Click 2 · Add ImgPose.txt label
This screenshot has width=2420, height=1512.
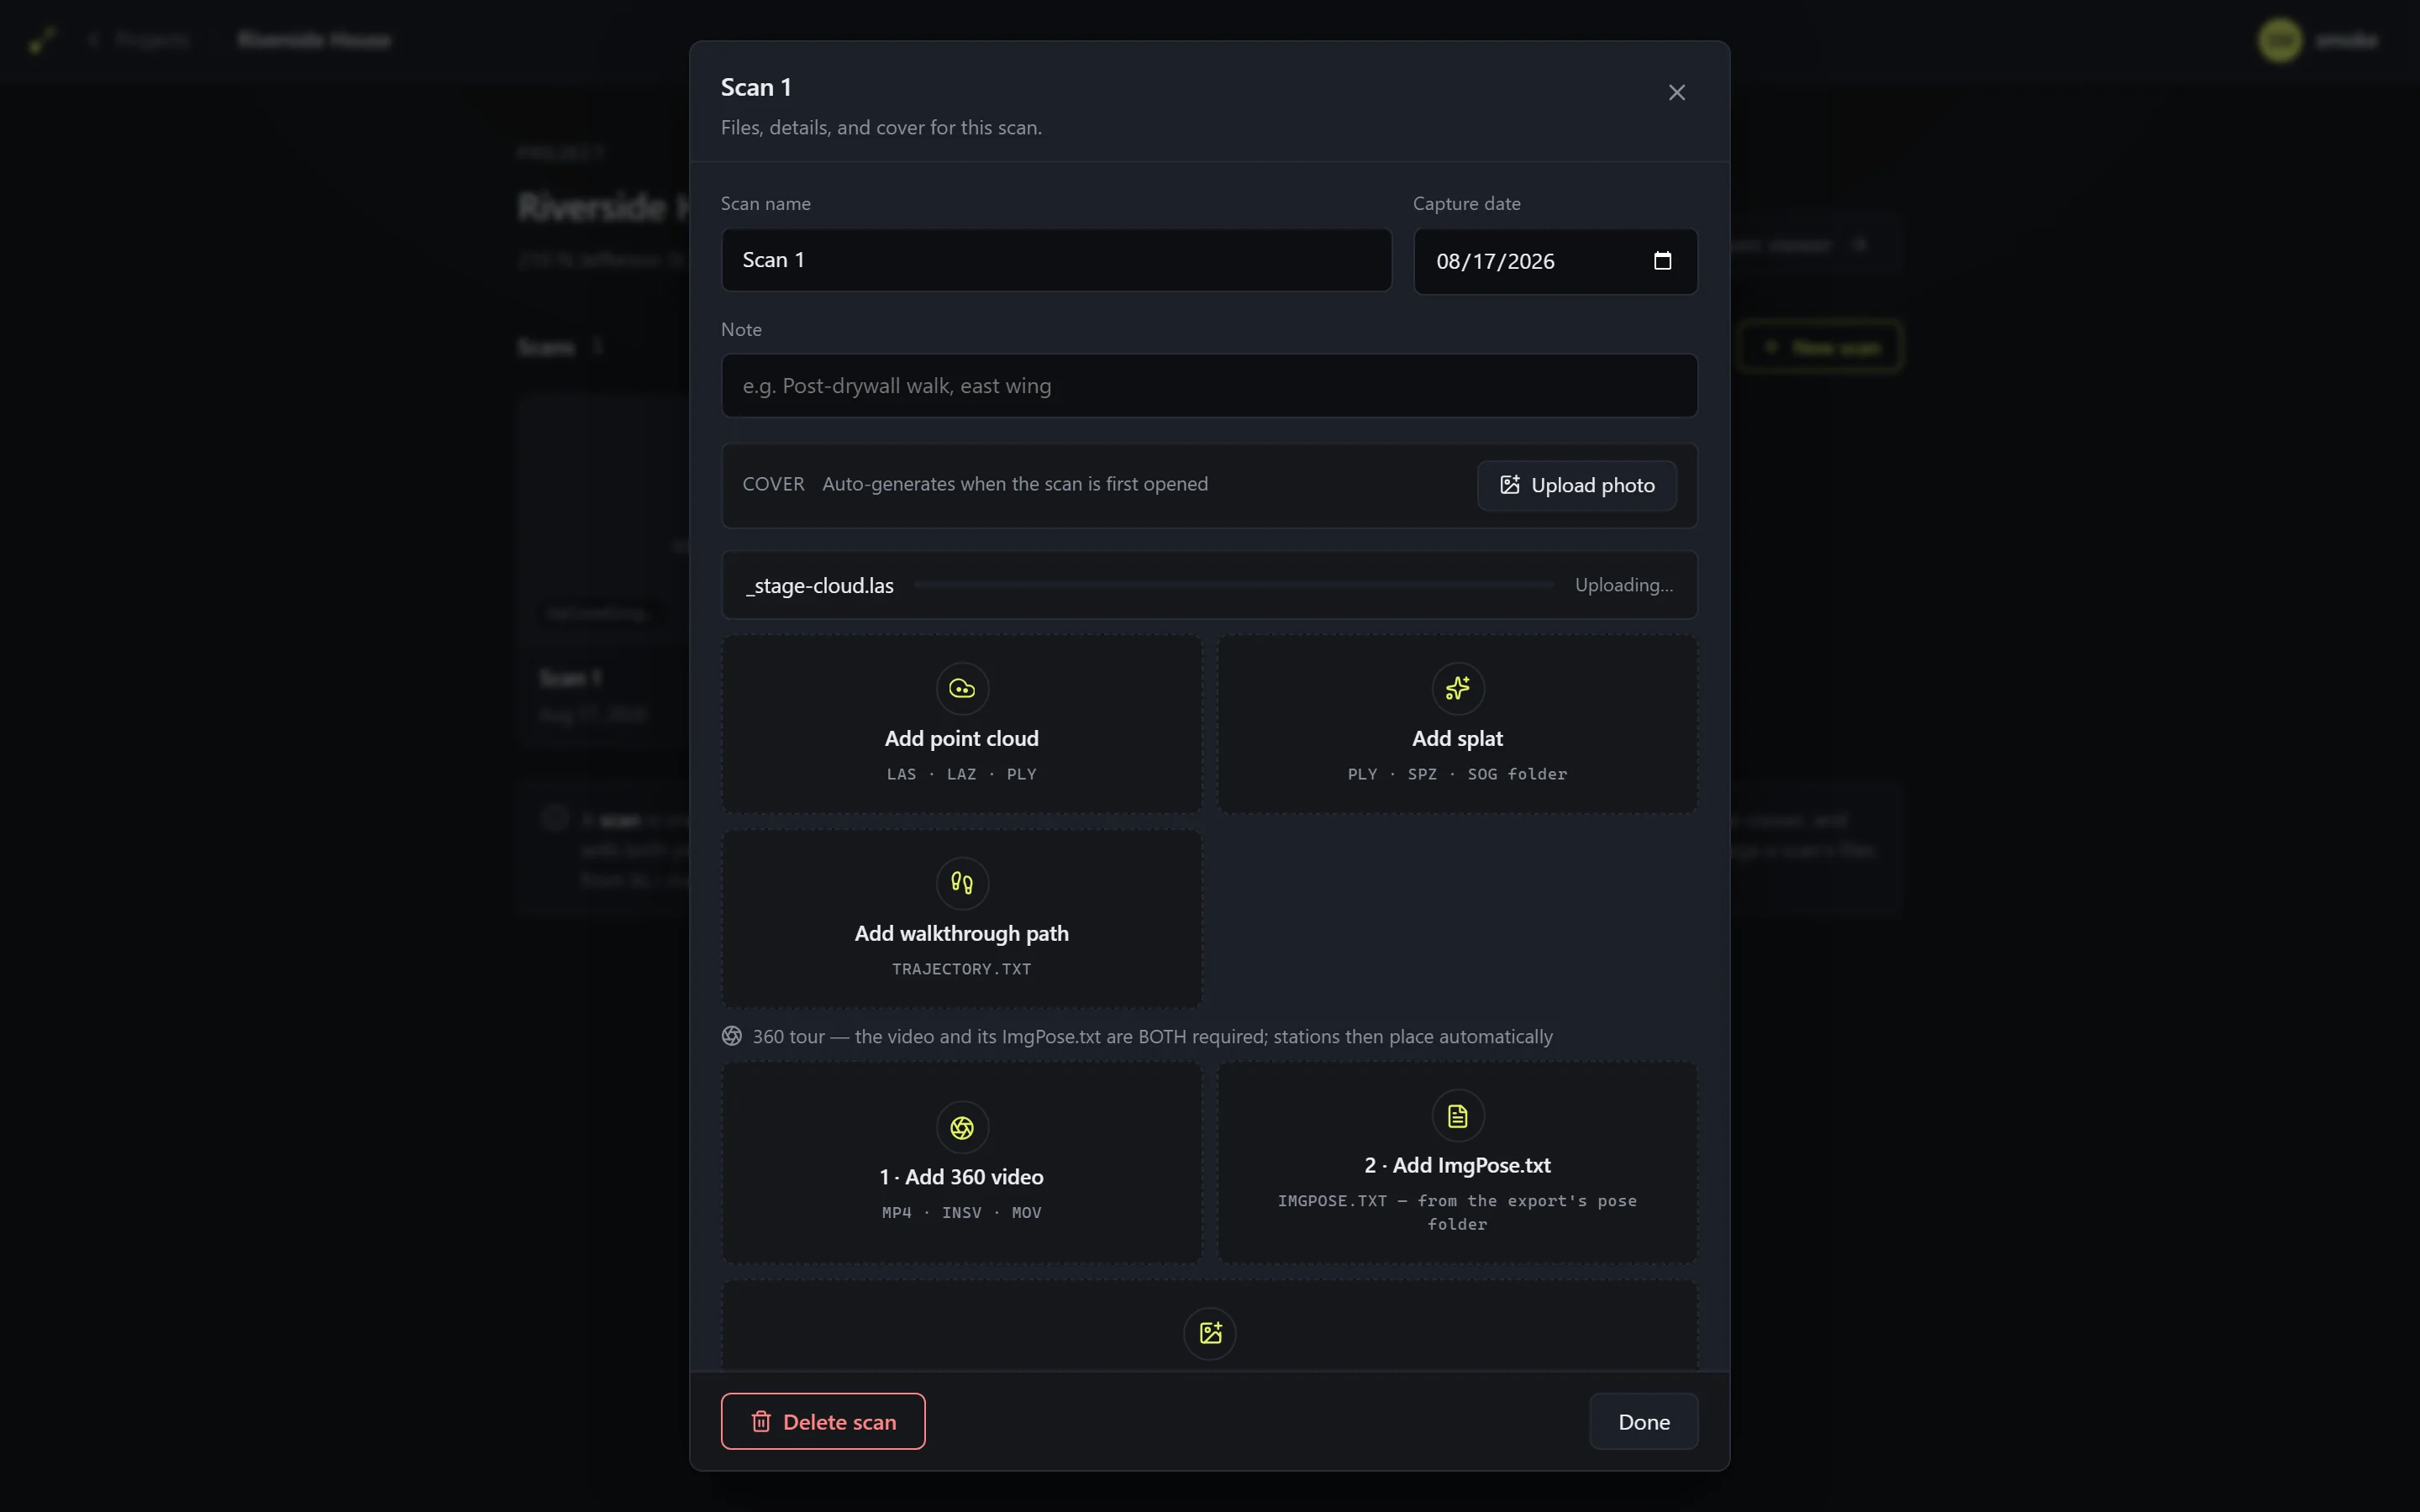(x=1457, y=1165)
